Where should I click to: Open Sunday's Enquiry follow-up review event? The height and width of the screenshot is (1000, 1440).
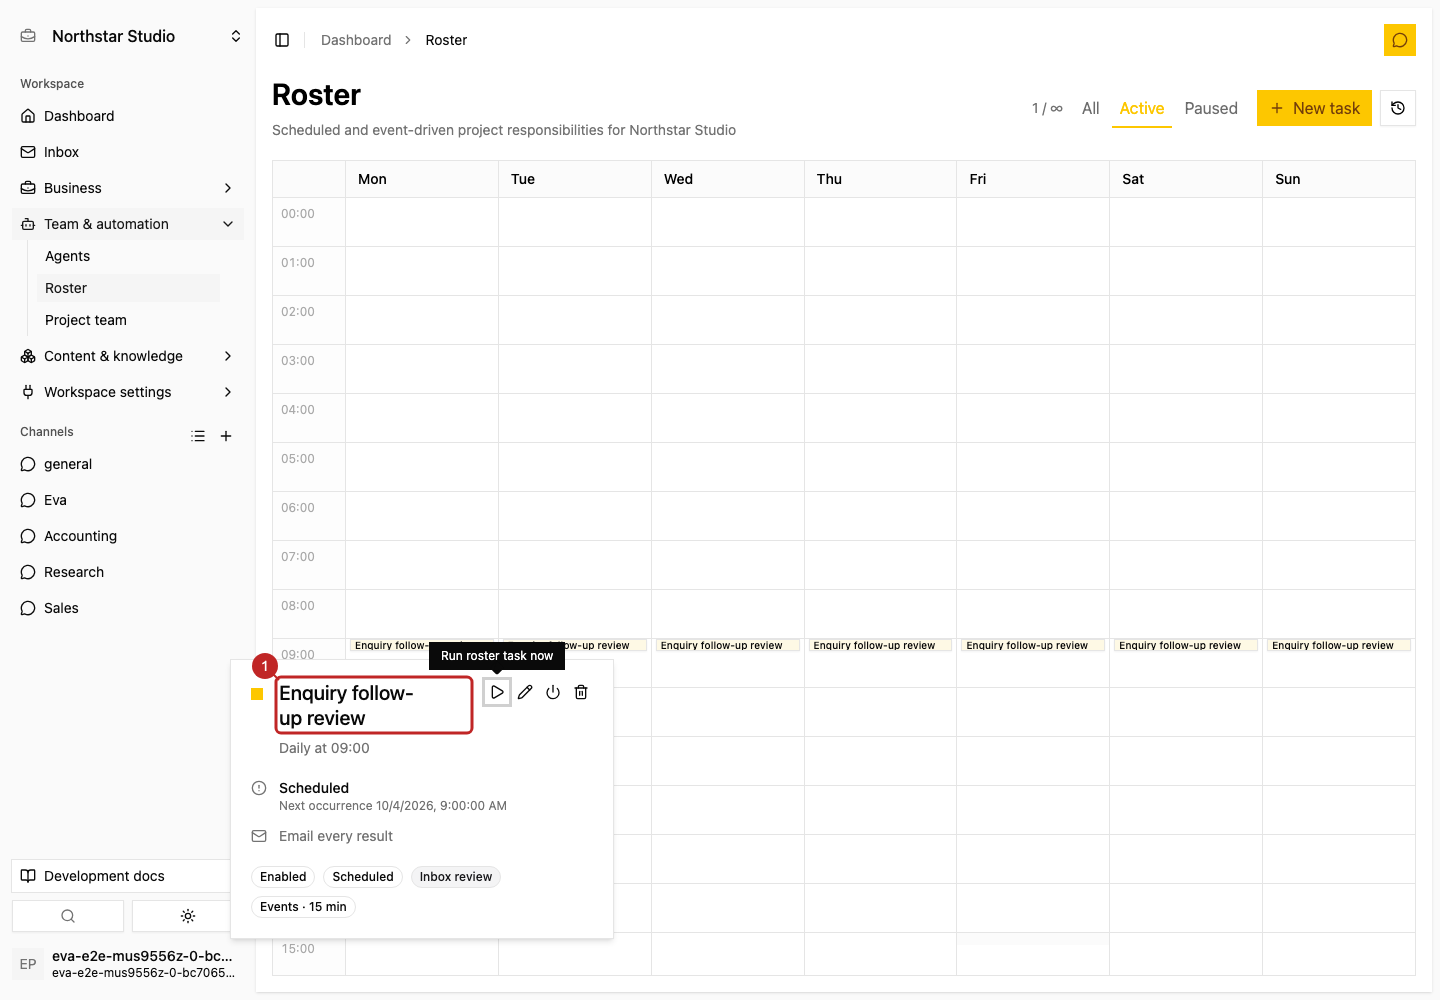1339,645
